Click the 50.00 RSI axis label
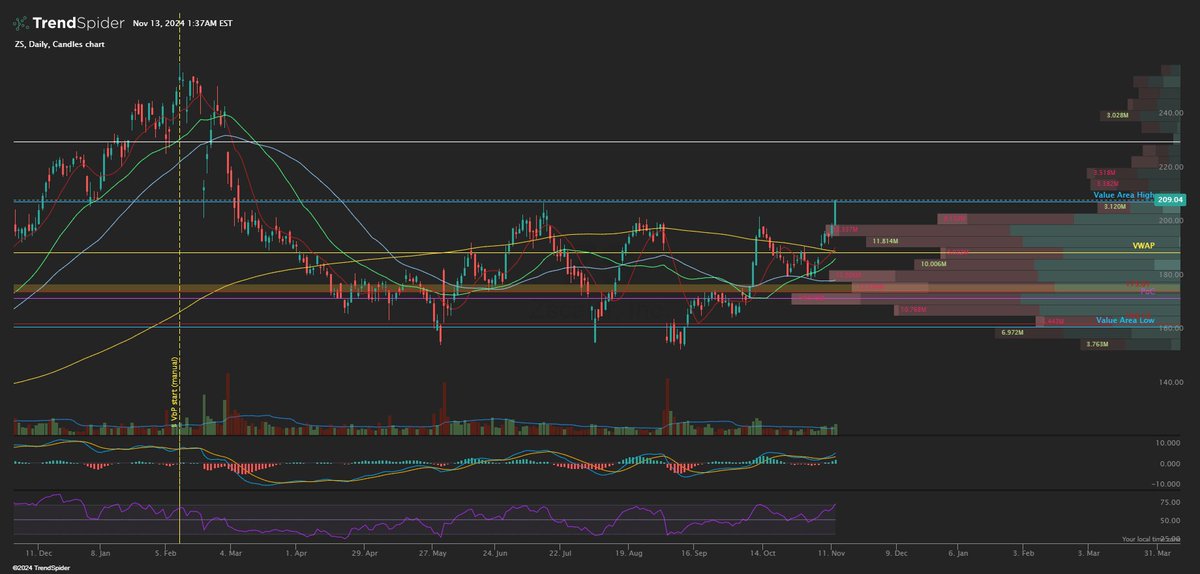Screen dimensions: 1200x574 pos(1172,521)
